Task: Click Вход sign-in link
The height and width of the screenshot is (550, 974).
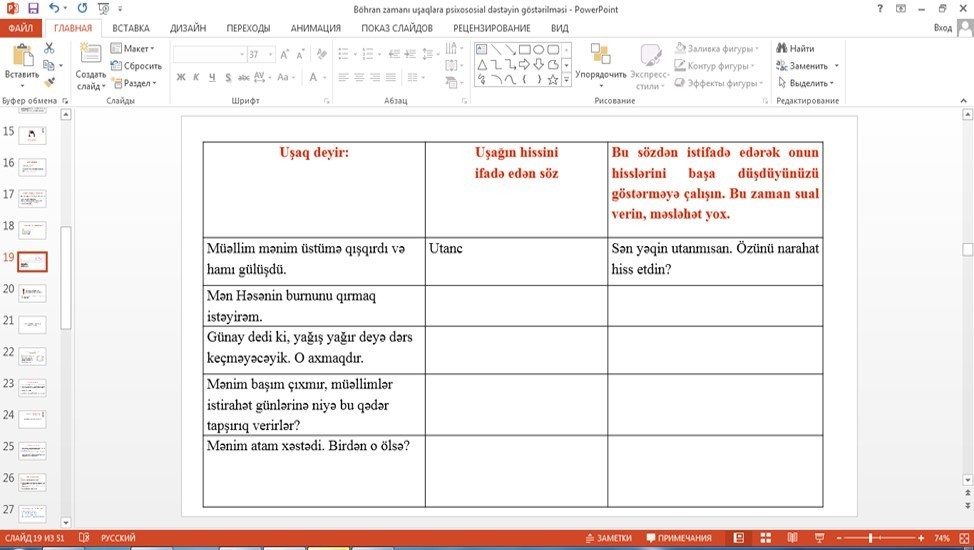Action: click(942, 28)
